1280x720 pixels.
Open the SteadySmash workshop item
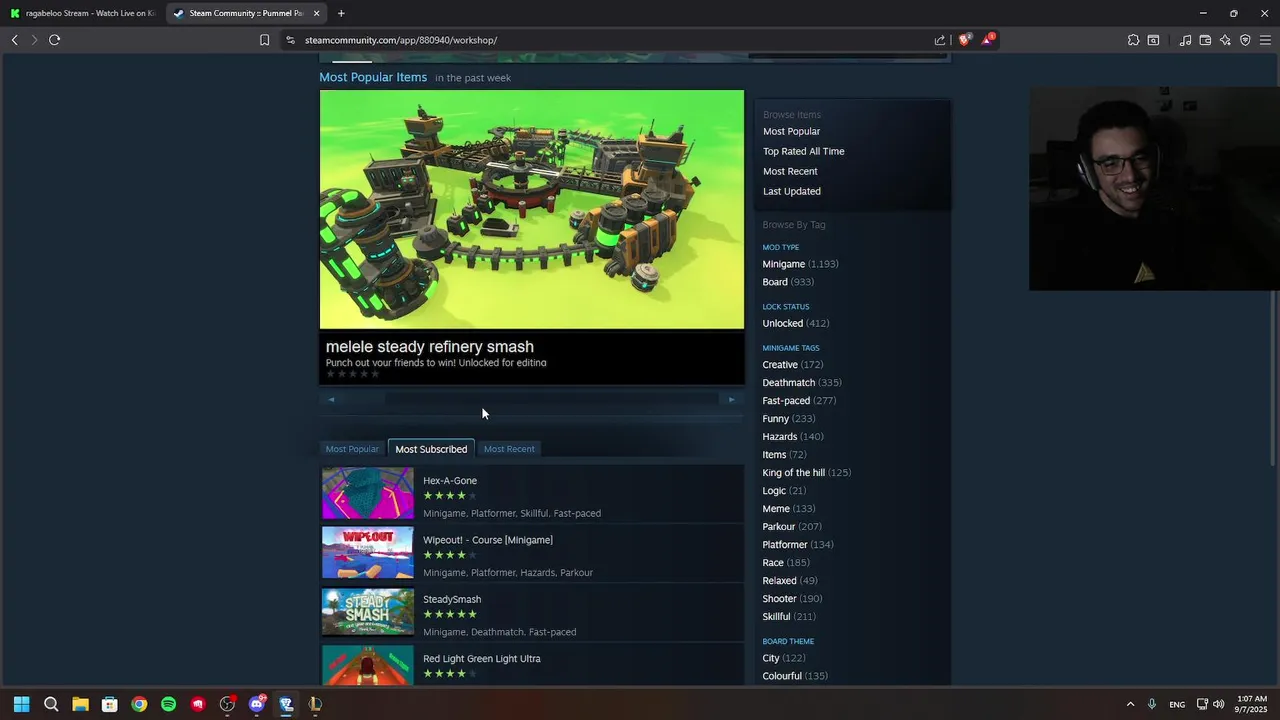pos(452,599)
